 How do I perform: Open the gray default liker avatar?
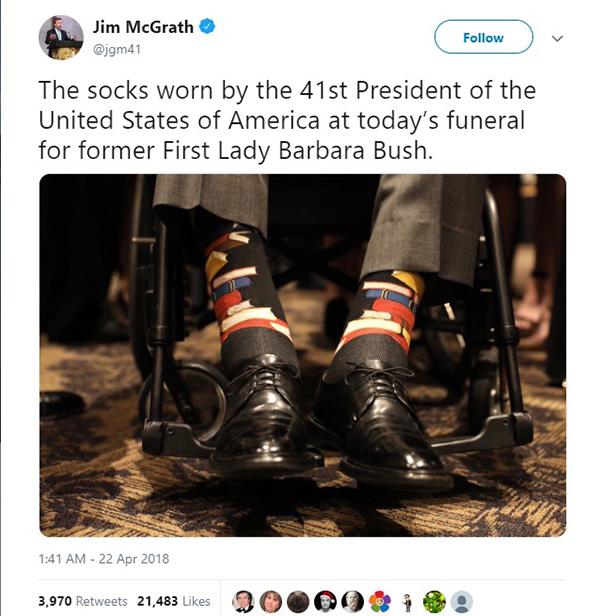(461, 601)
